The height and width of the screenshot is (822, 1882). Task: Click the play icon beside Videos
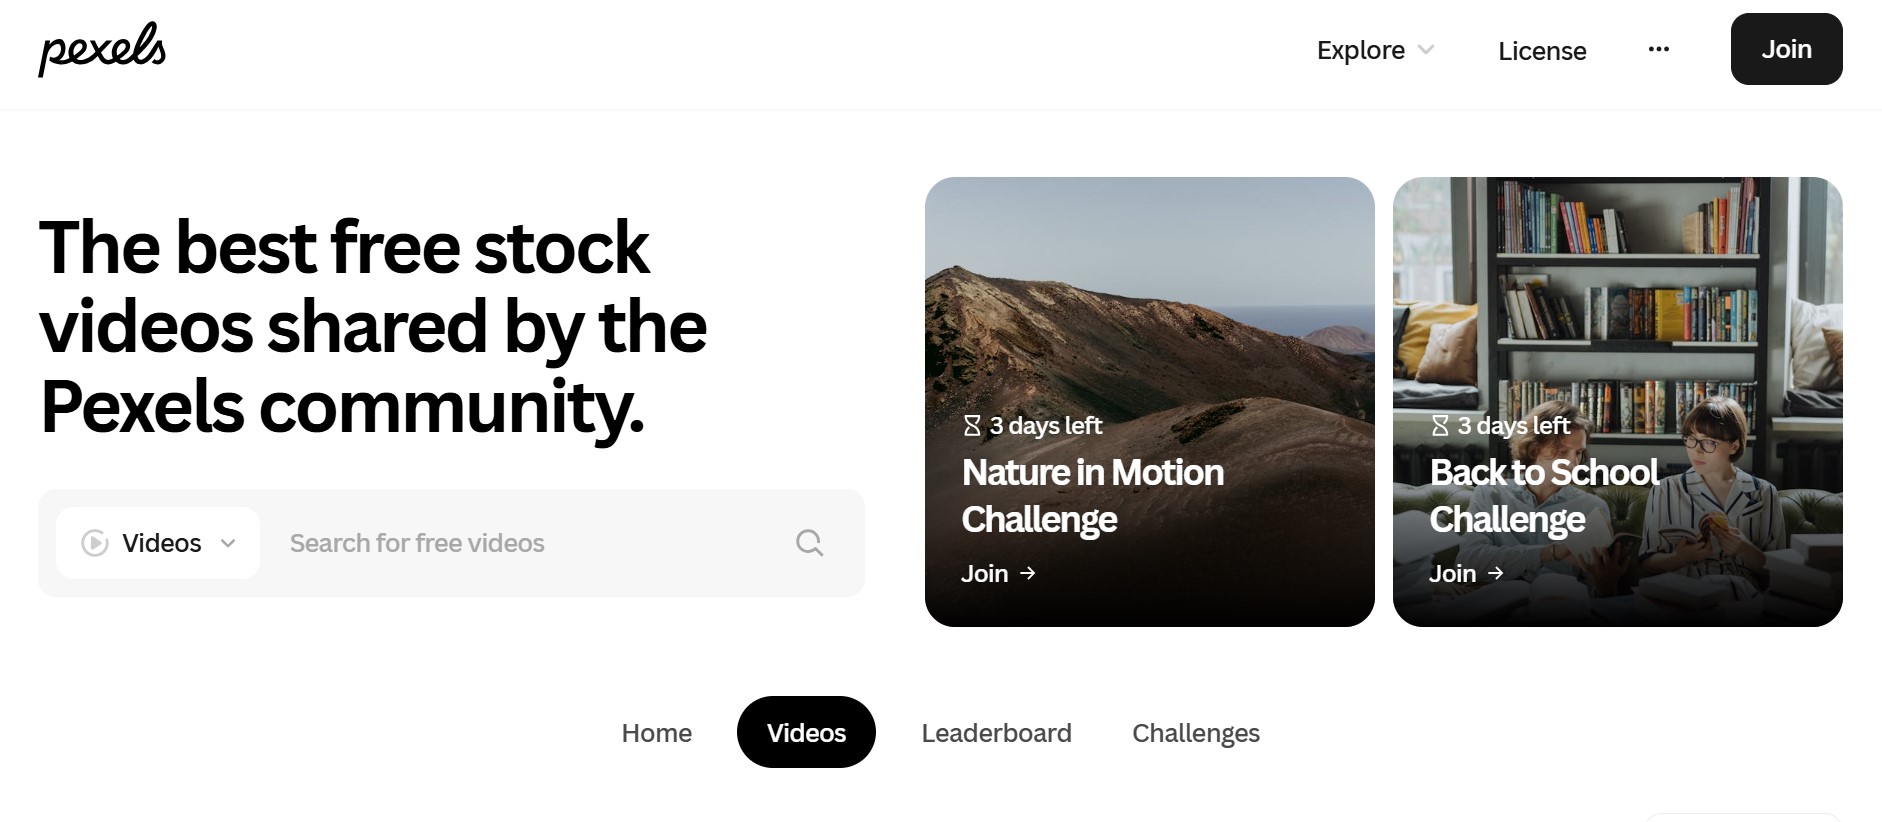95,543
